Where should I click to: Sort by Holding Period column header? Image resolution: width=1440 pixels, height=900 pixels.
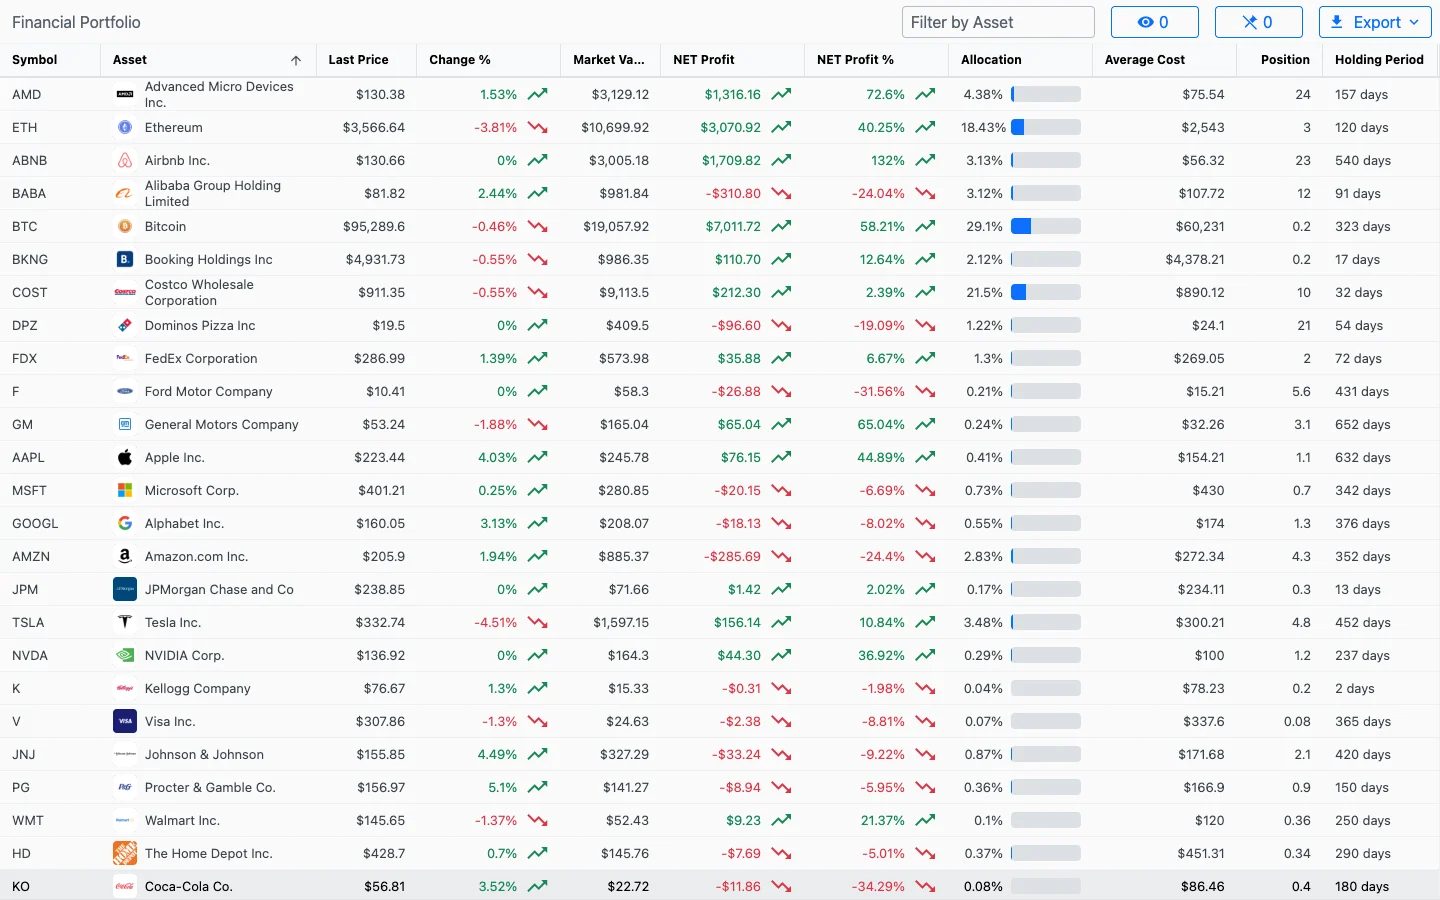tap(1380, 60)
